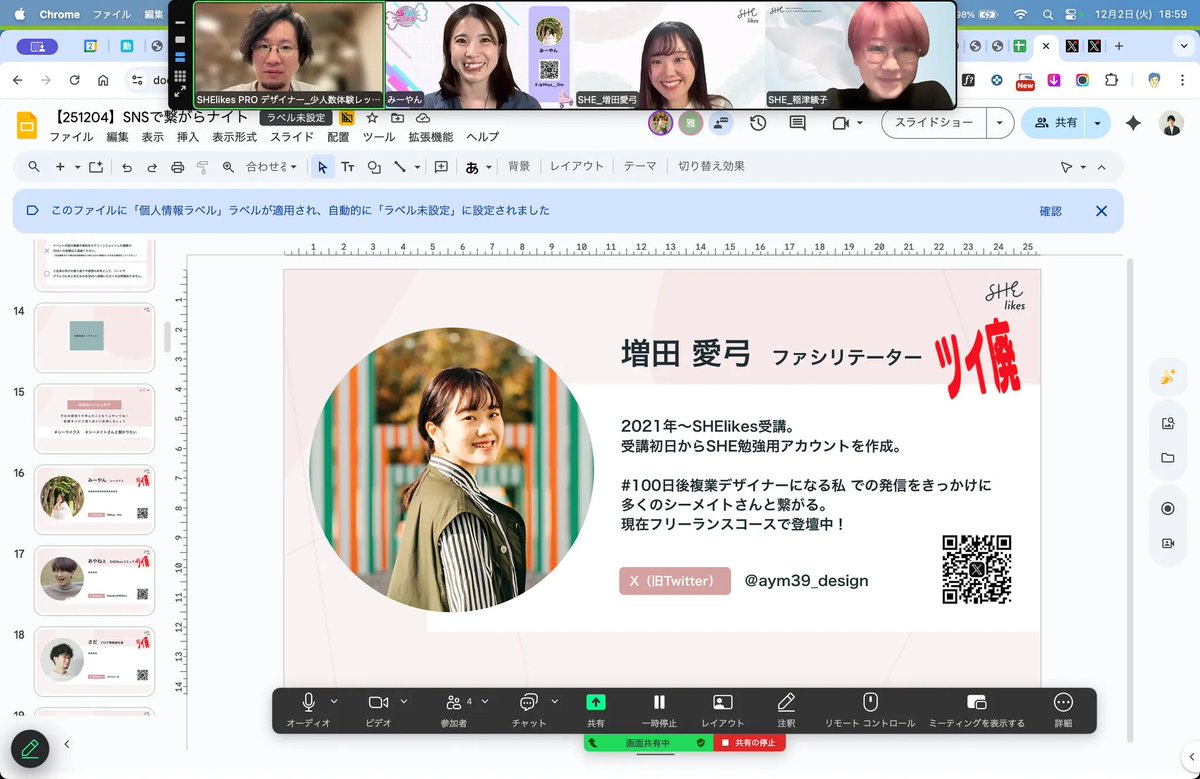Select the line drawing tool
The width and height of the screenshot is (1200, 779).
pos(400,167)
